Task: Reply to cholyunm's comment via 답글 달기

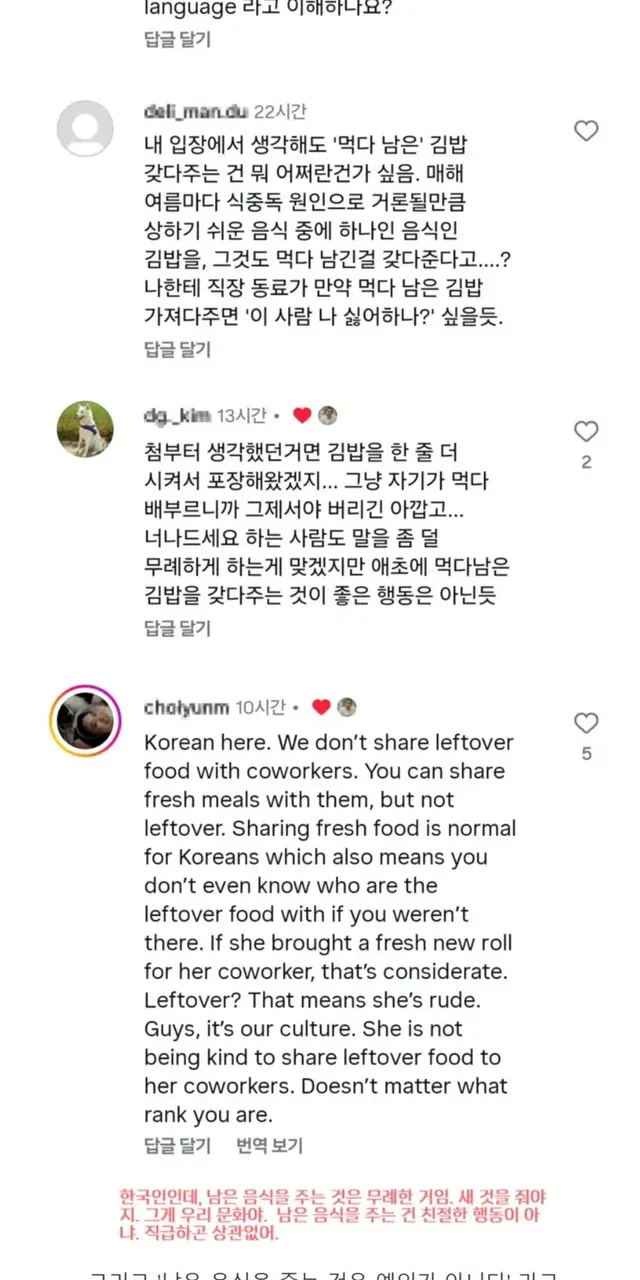Action: tap(178, 1145)
